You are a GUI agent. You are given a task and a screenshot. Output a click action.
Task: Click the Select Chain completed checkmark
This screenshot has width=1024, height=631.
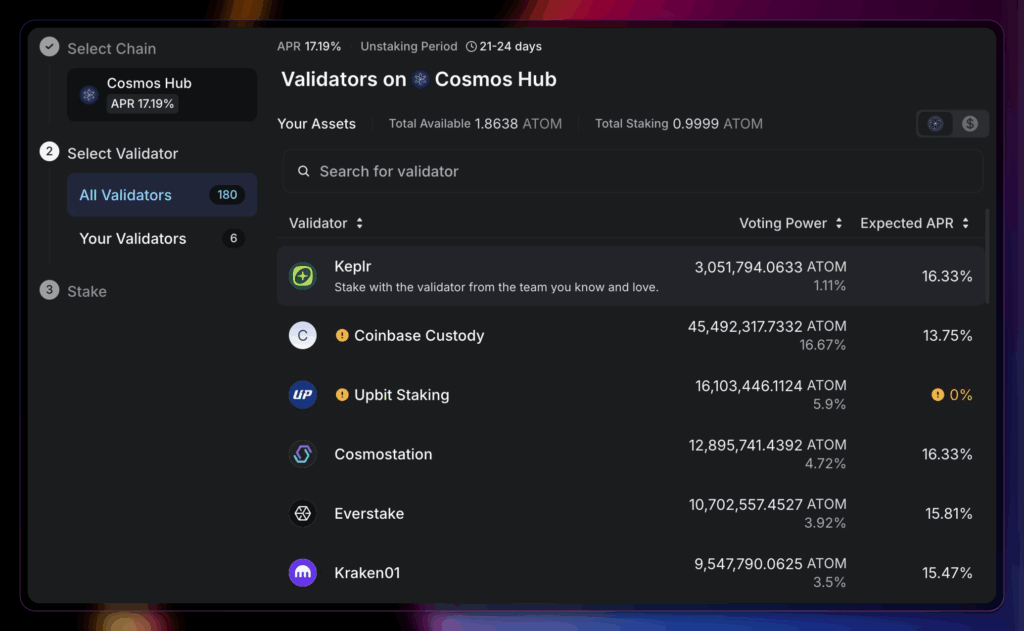[49, 47]
